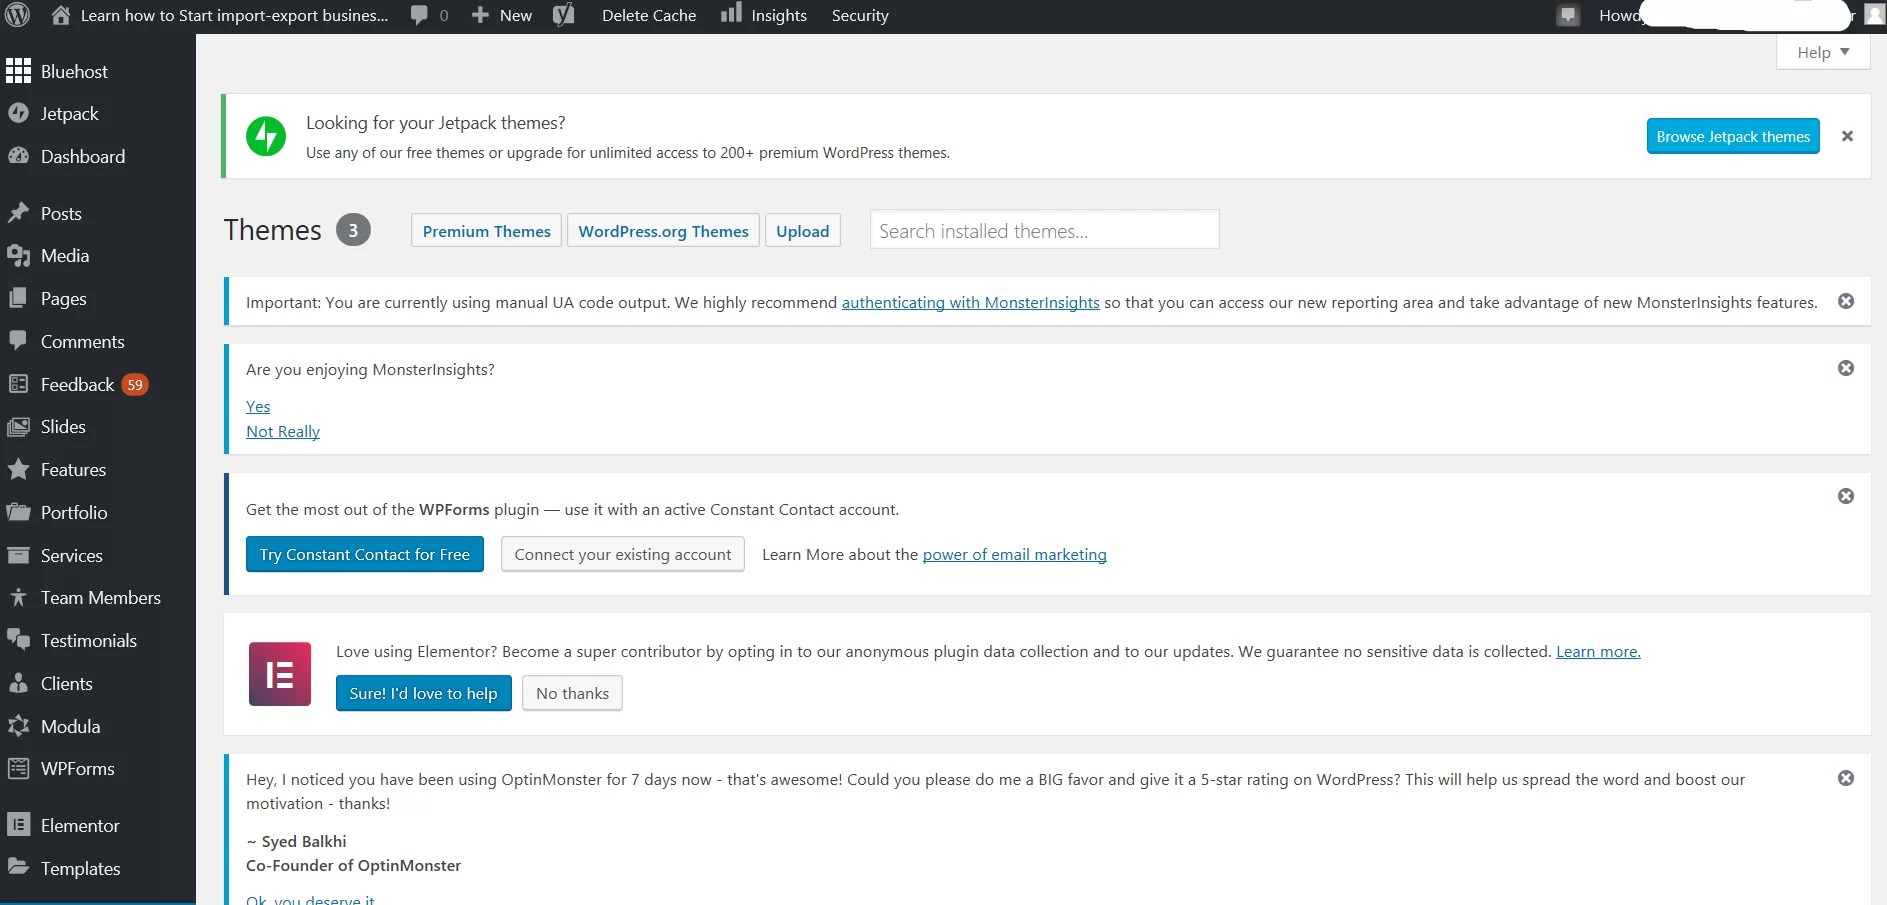Click the Bluehost grid icon

coord(18,71)
